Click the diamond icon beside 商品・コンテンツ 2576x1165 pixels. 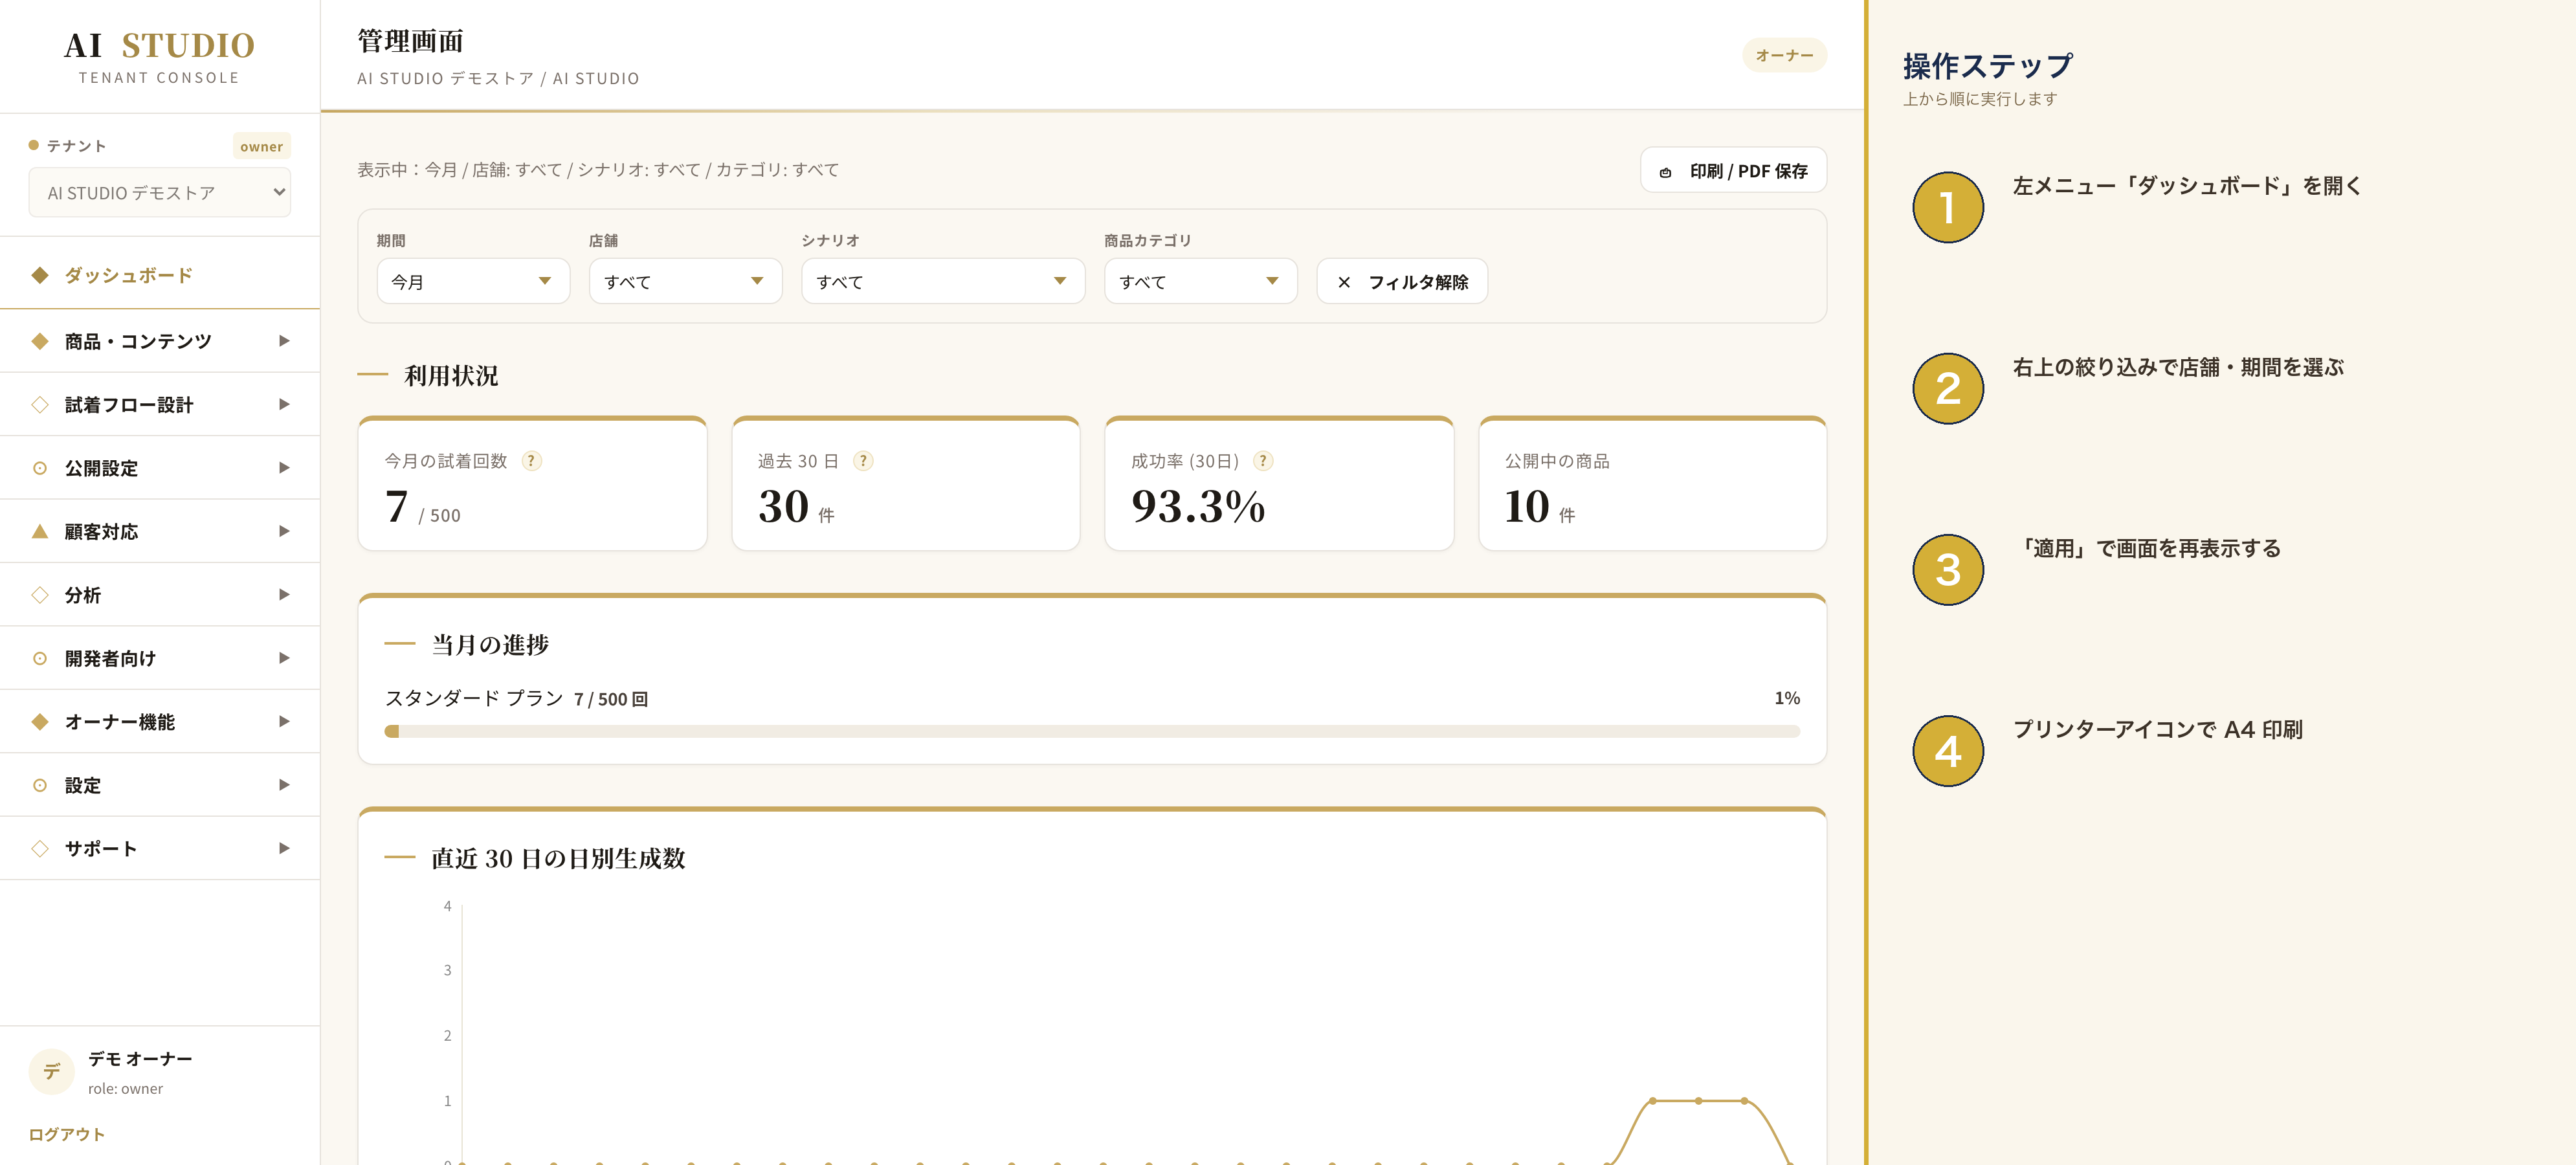[40, 341]
